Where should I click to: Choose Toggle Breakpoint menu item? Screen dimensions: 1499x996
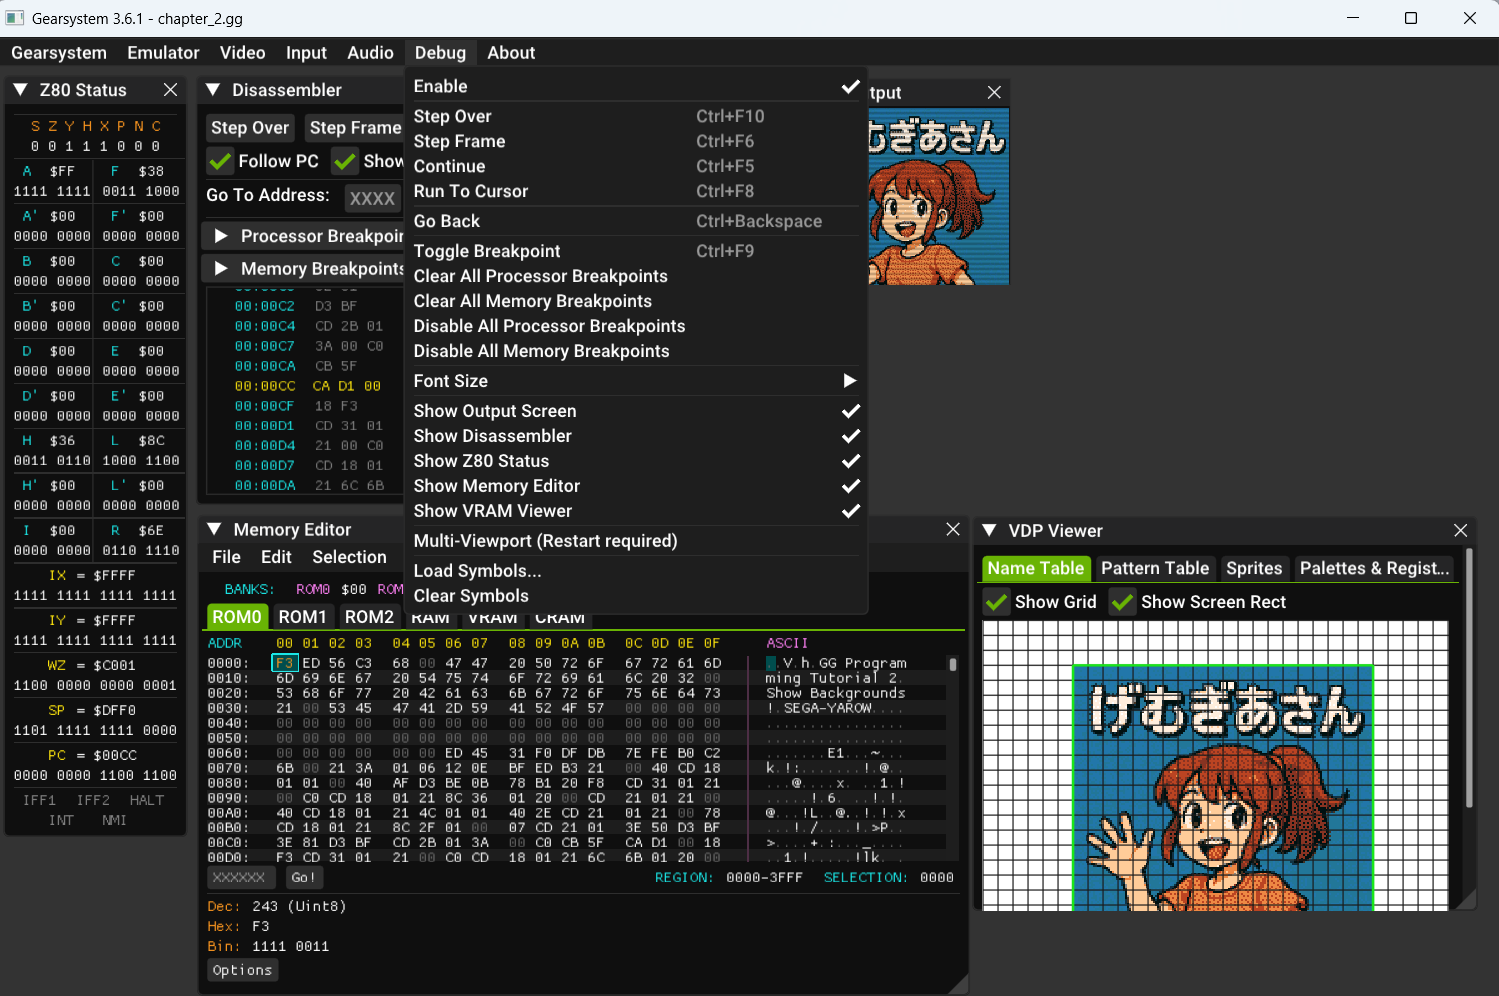tap(636, 251)
